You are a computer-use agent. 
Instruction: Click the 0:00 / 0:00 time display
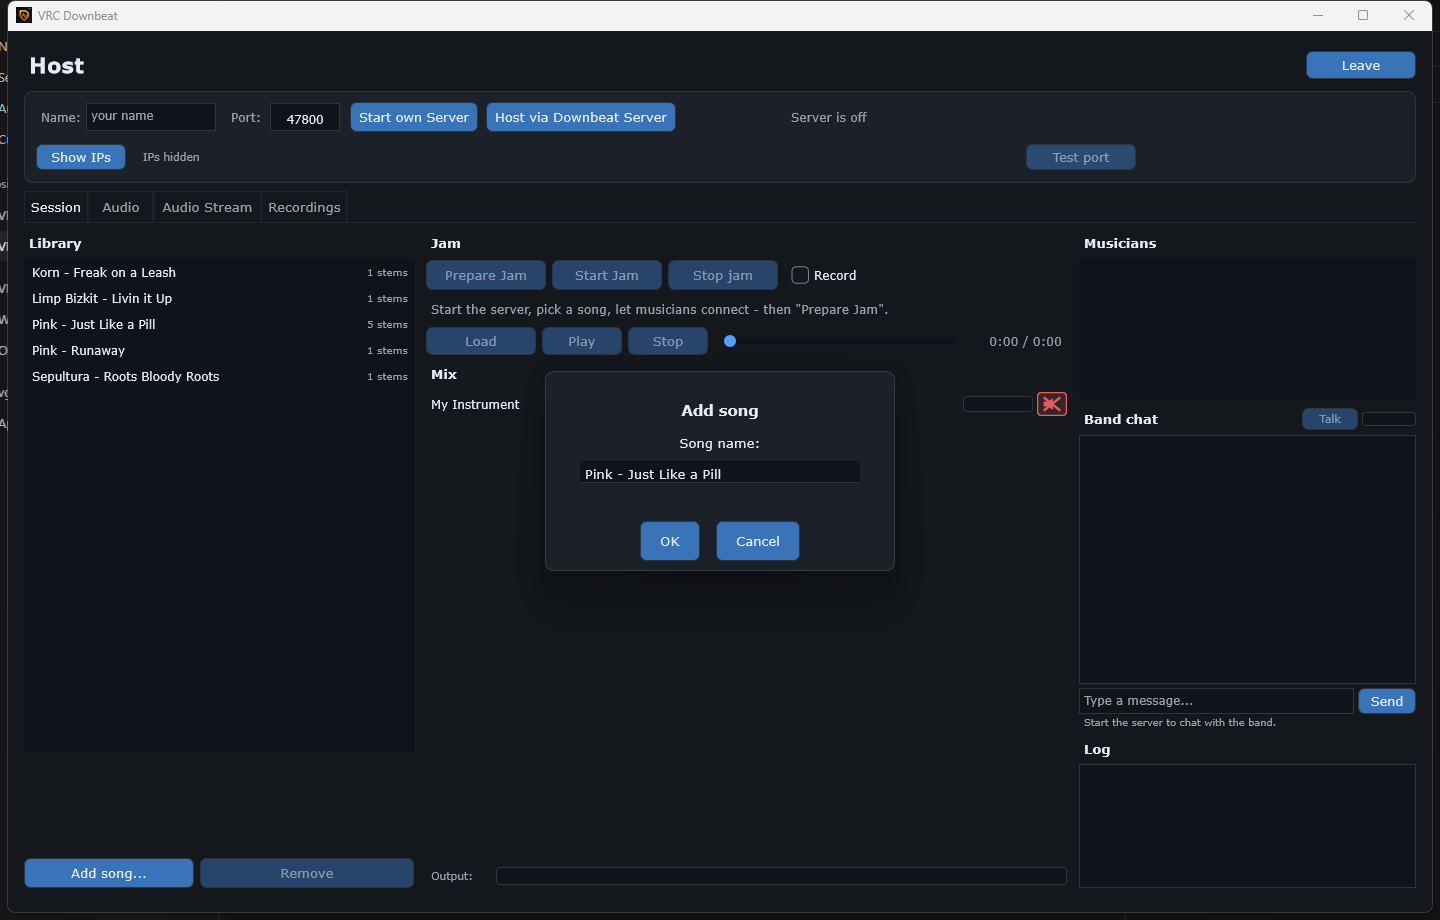click(x=1025, y=341)
